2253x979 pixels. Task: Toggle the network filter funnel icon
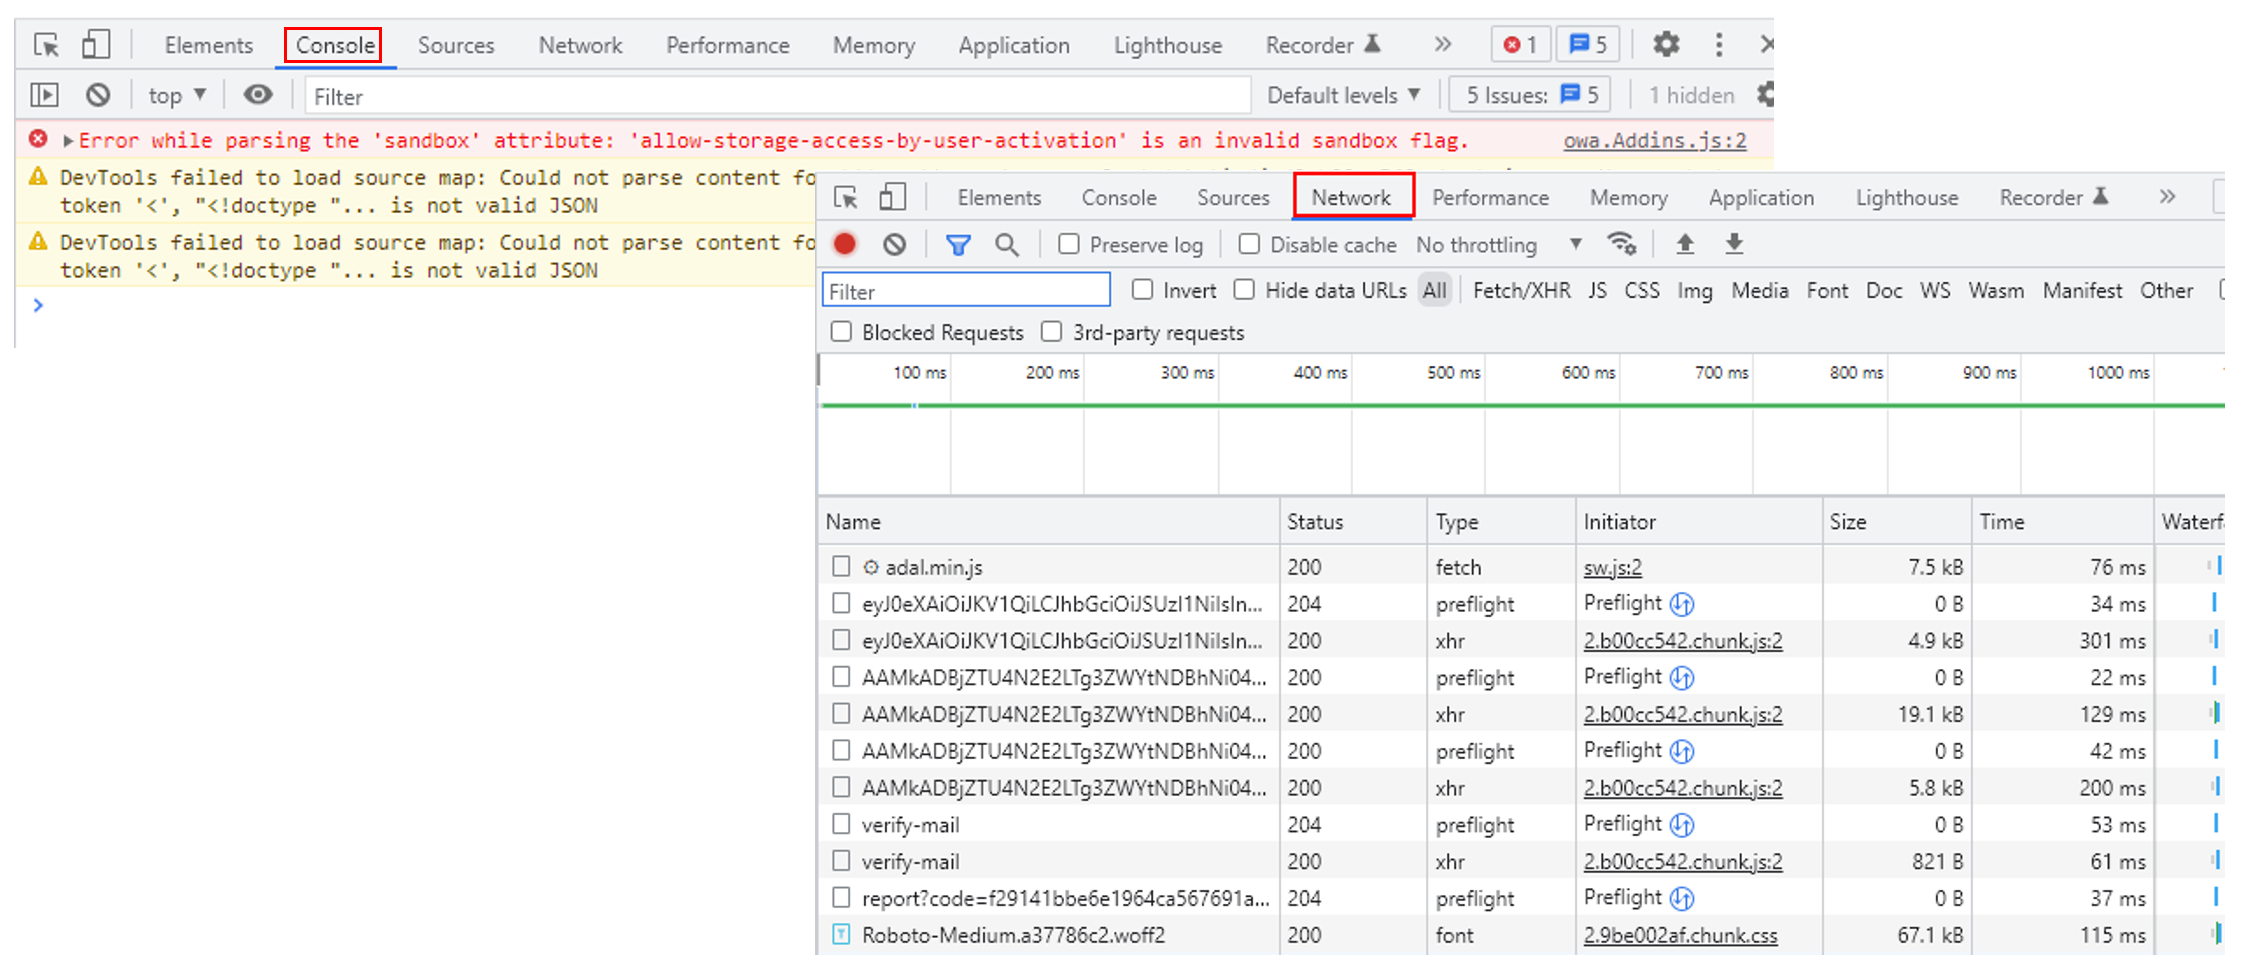pos(958,245)
